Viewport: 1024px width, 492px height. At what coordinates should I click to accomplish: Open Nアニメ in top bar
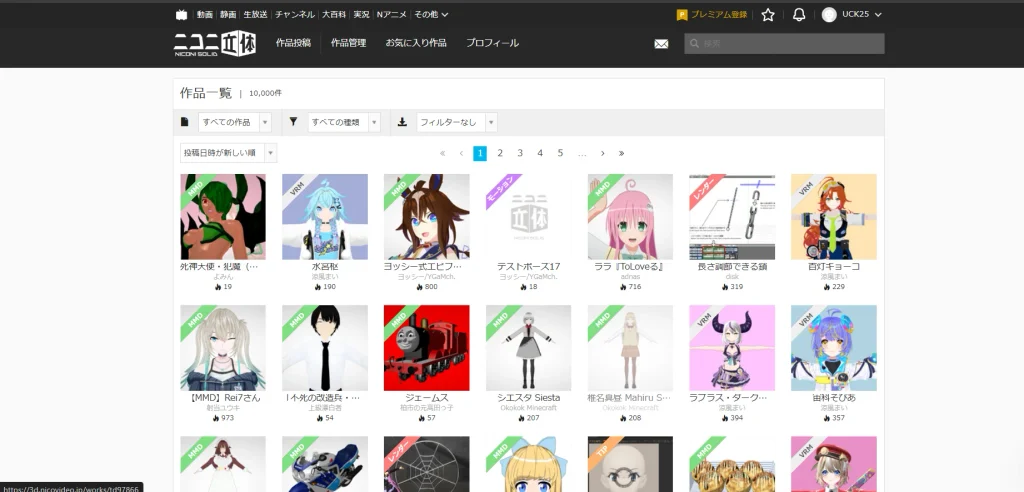tap(392, 14)
